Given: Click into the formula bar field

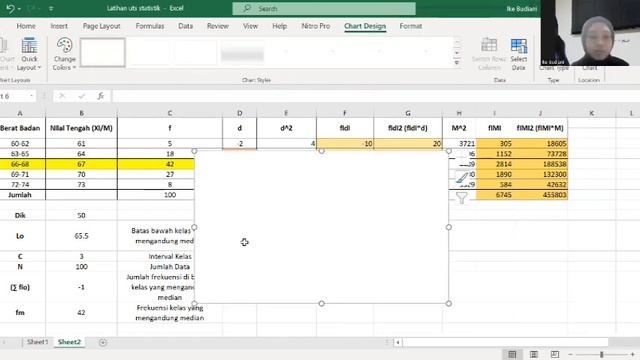Looking at the screenshot, I should click(376, 96).
